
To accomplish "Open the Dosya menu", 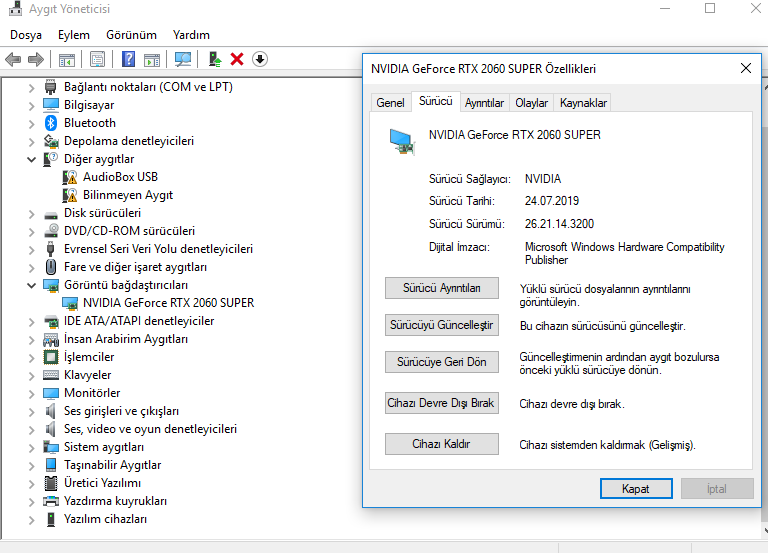I will (26, 35).
